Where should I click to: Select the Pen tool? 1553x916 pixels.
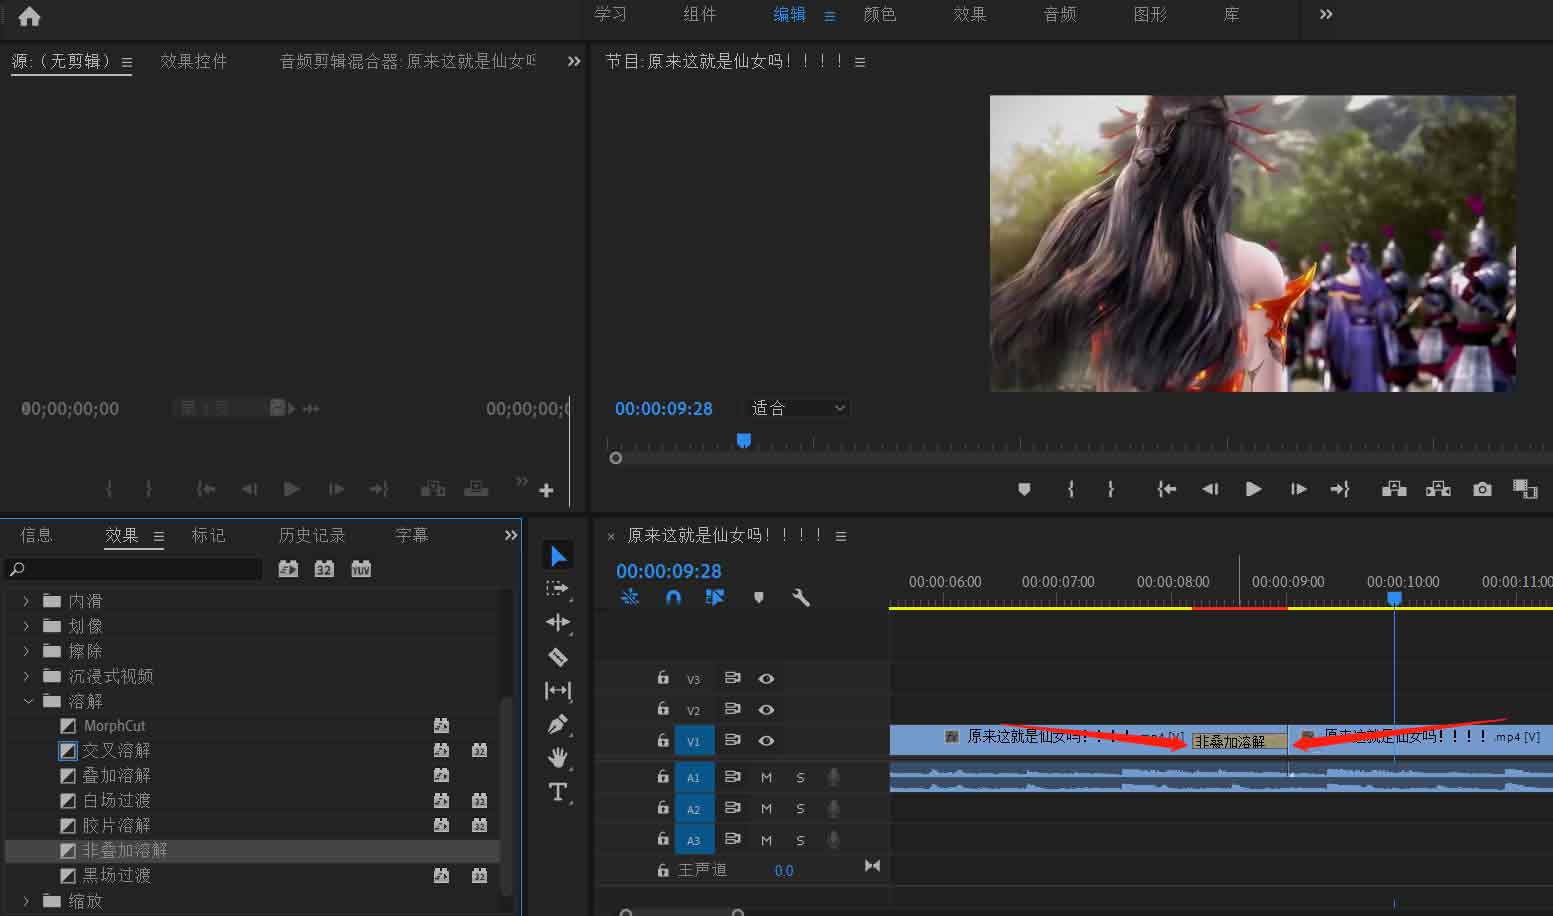[558, 724]
